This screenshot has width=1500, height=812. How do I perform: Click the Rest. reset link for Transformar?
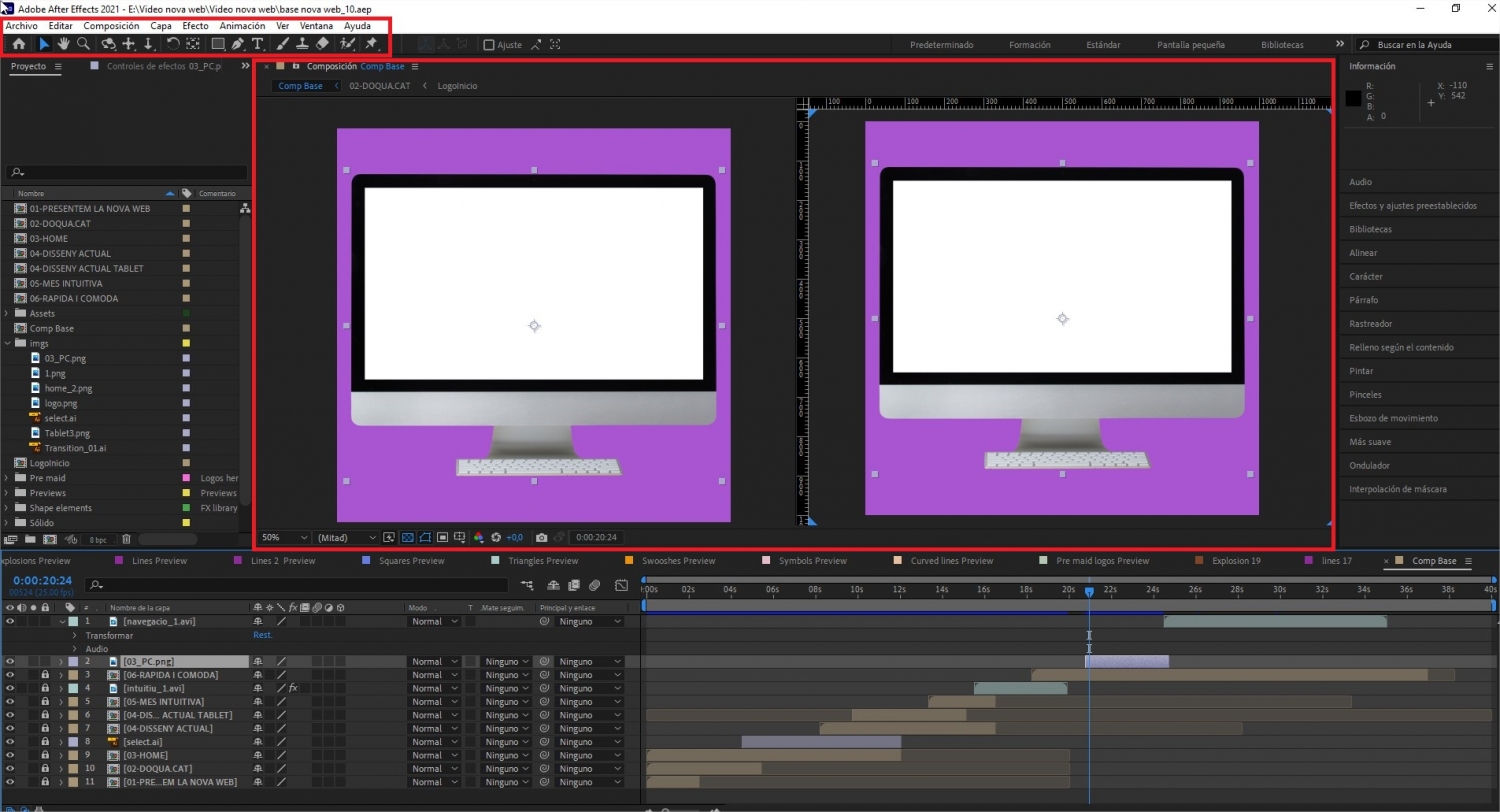(262, 635)
